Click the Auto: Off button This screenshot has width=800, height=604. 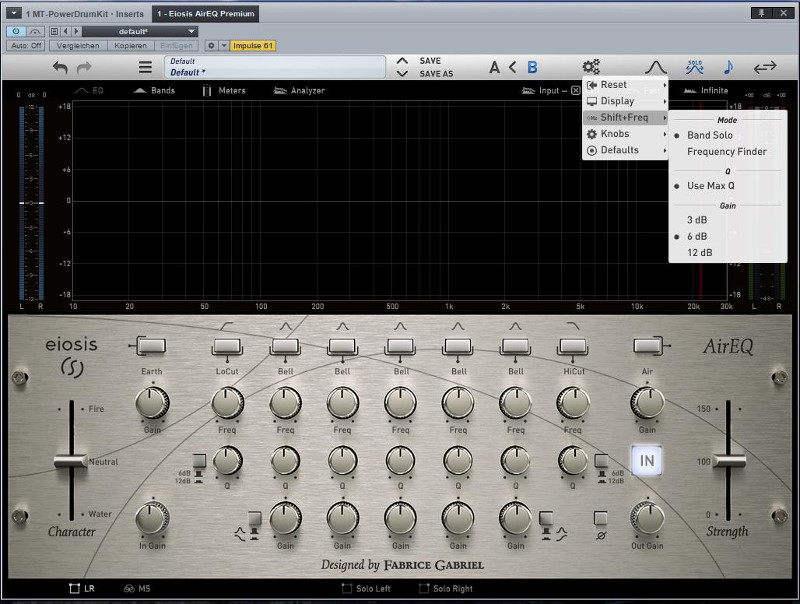pyautogui.click(x=26, y=46)
